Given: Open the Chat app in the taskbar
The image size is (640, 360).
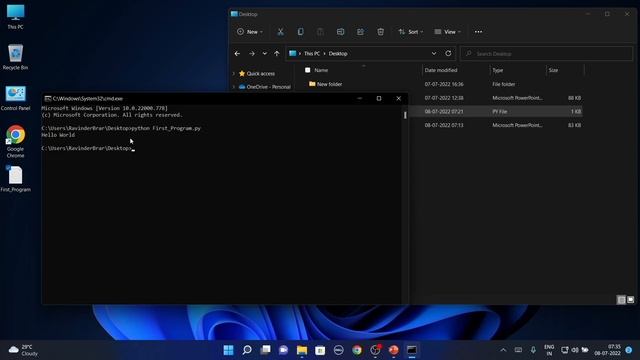Looking at the screenshot, I should [283, 350].
